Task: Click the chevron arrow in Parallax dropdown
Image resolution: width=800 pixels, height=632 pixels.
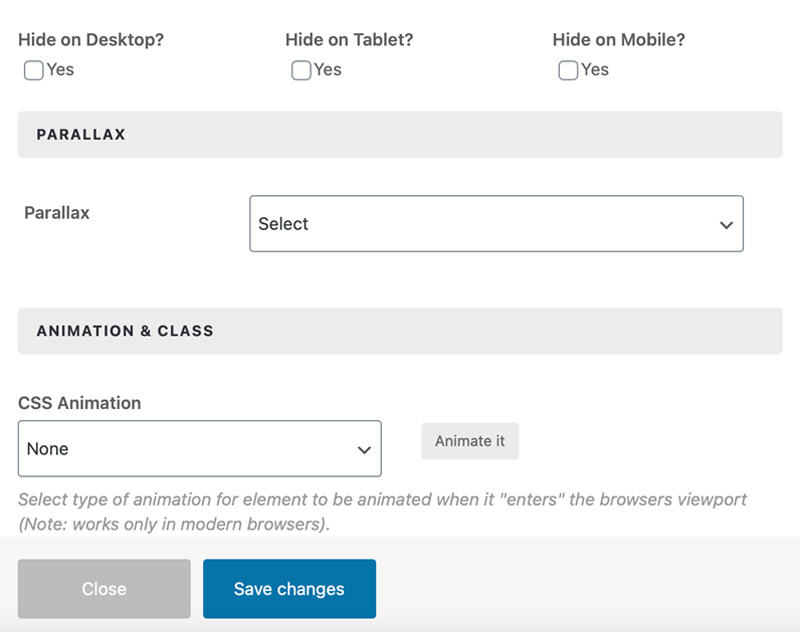Action: click(x=727, y=225)
